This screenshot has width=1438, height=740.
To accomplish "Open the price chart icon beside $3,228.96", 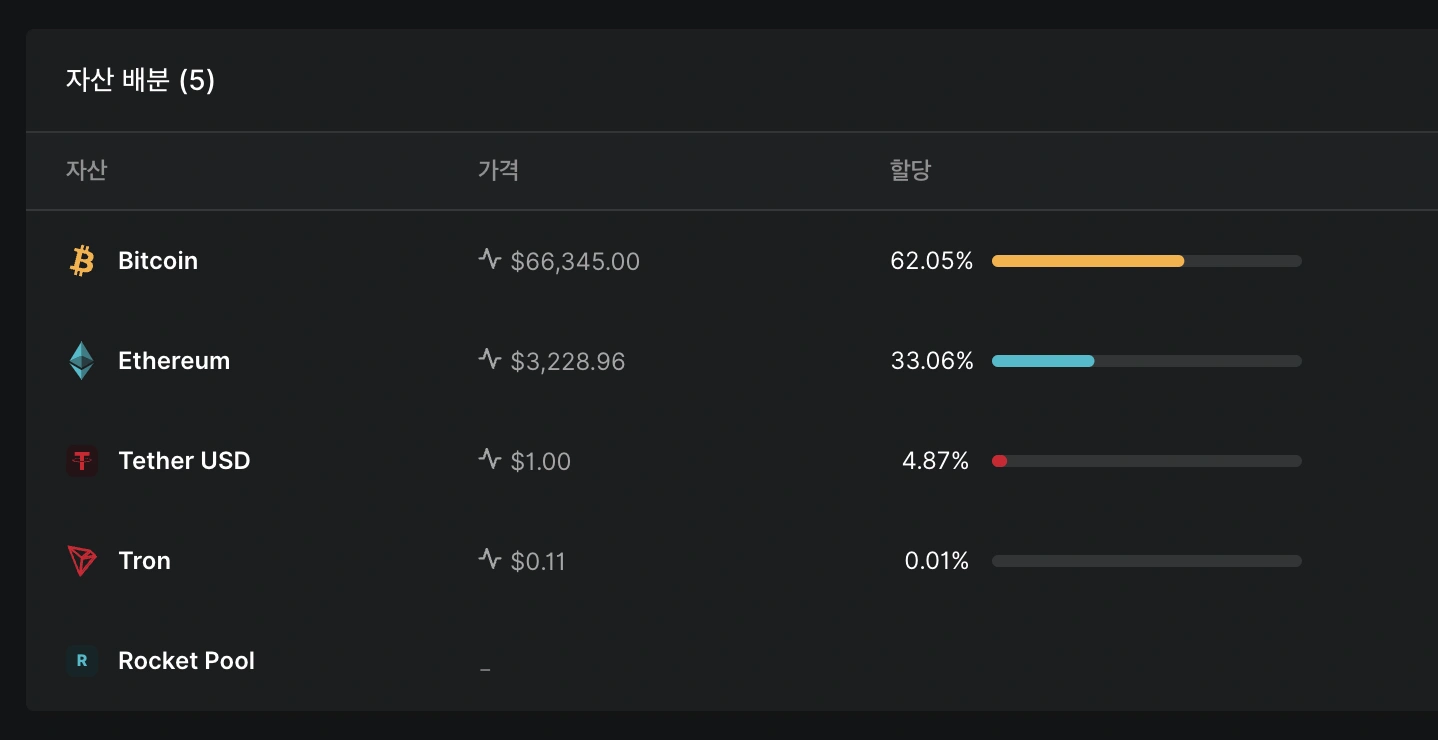I will (489, 359).
